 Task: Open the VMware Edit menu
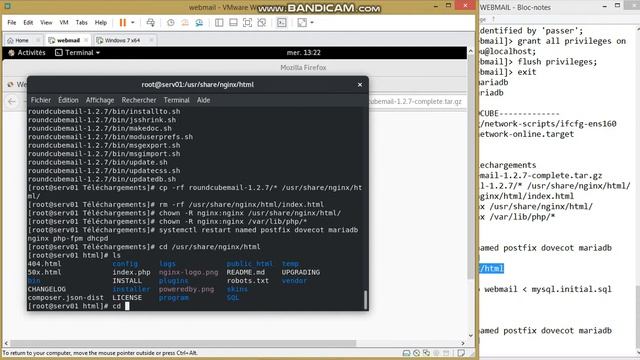(28, 22)
